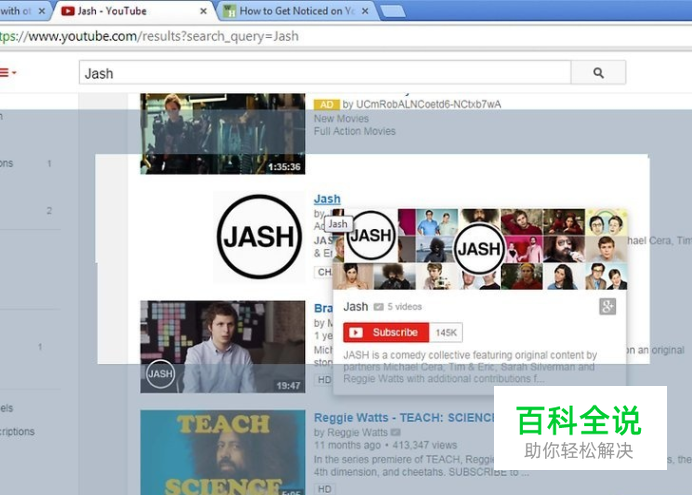Click the Google+ icon on channel card
The image size is (692, 495).
tap(608, 307)
